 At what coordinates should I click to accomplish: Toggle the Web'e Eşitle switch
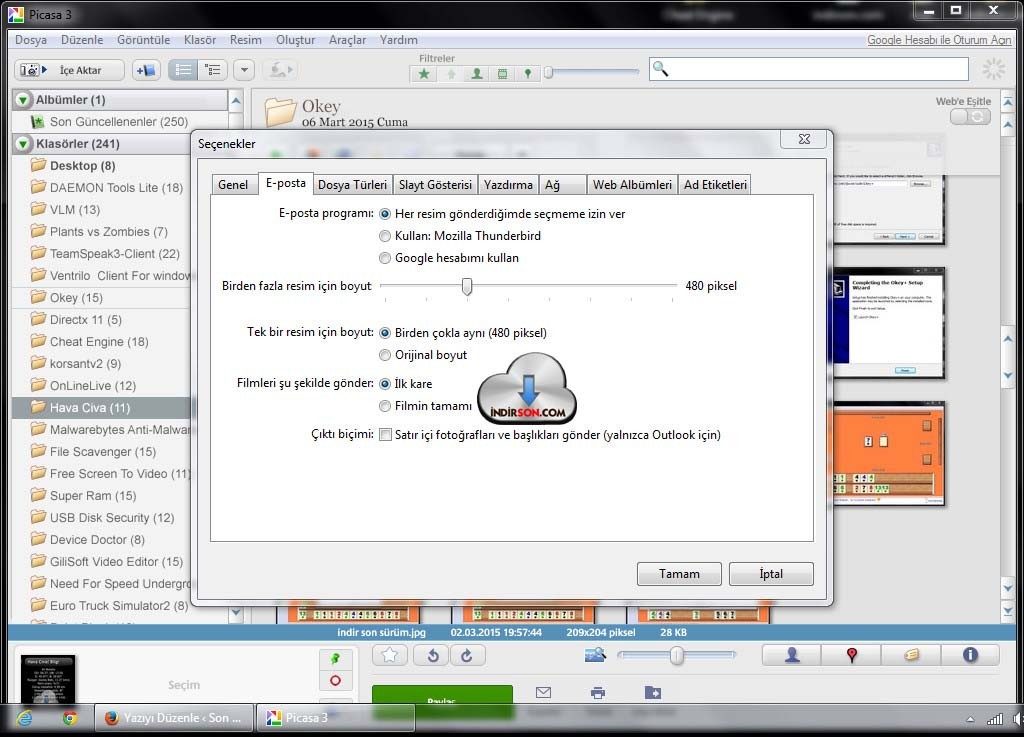[970, 117]
